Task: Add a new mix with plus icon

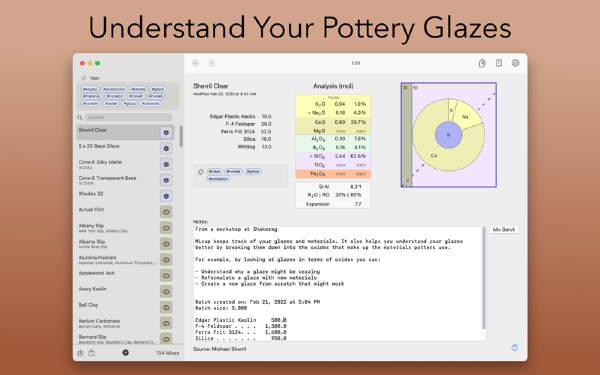Action: (126, 353)
